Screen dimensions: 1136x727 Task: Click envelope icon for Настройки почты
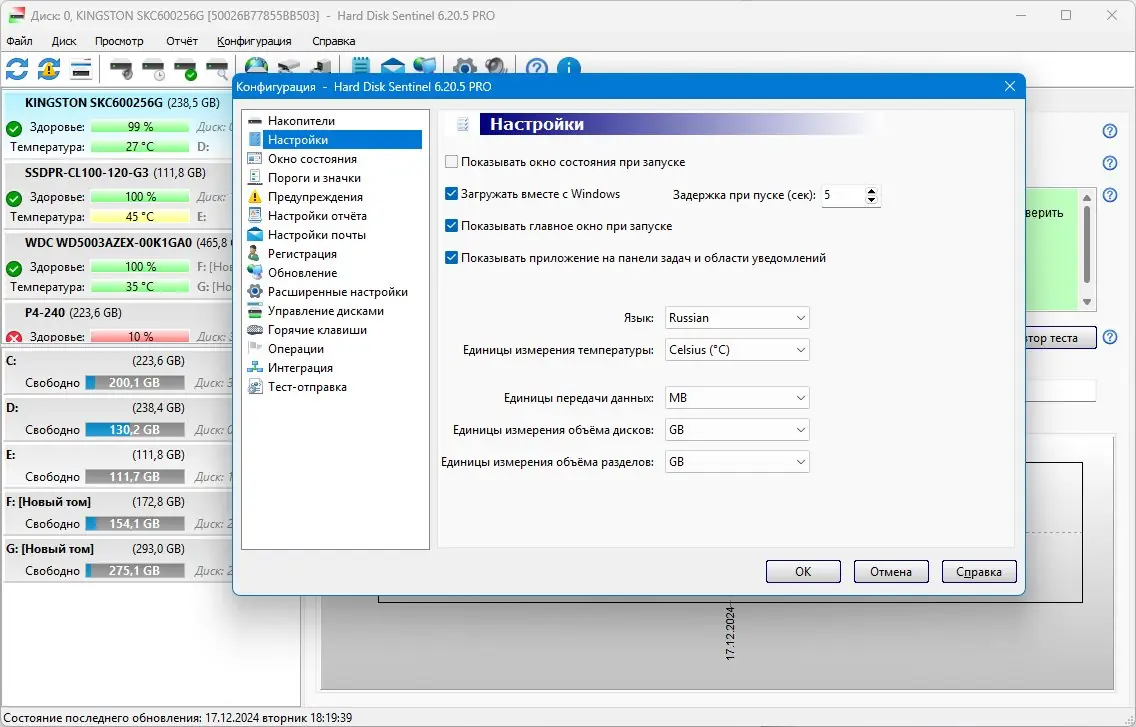click(254, 234)
